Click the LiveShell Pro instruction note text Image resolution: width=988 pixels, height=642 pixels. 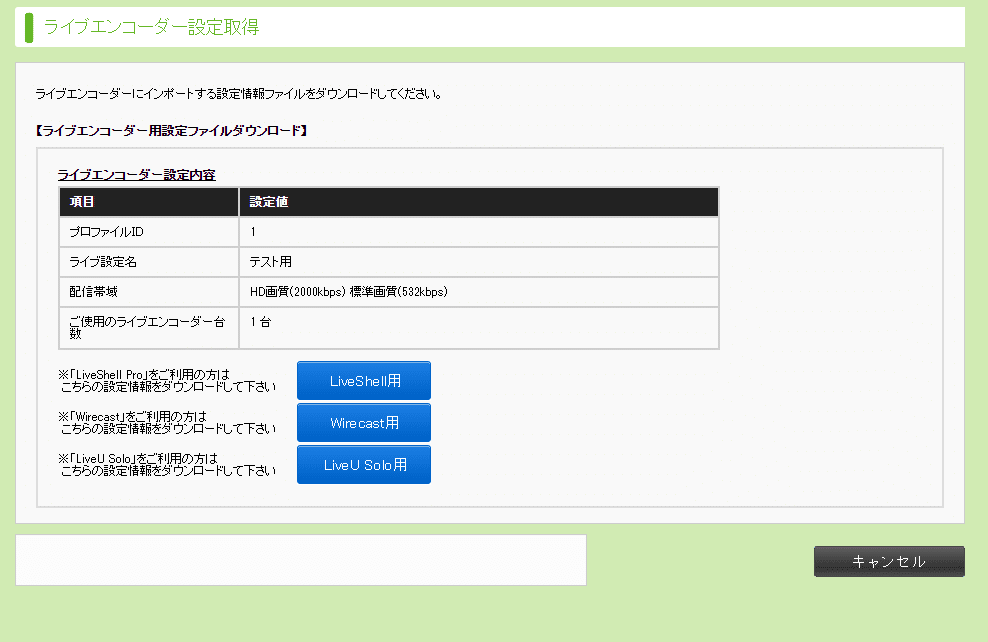click(x=168, y=380)
